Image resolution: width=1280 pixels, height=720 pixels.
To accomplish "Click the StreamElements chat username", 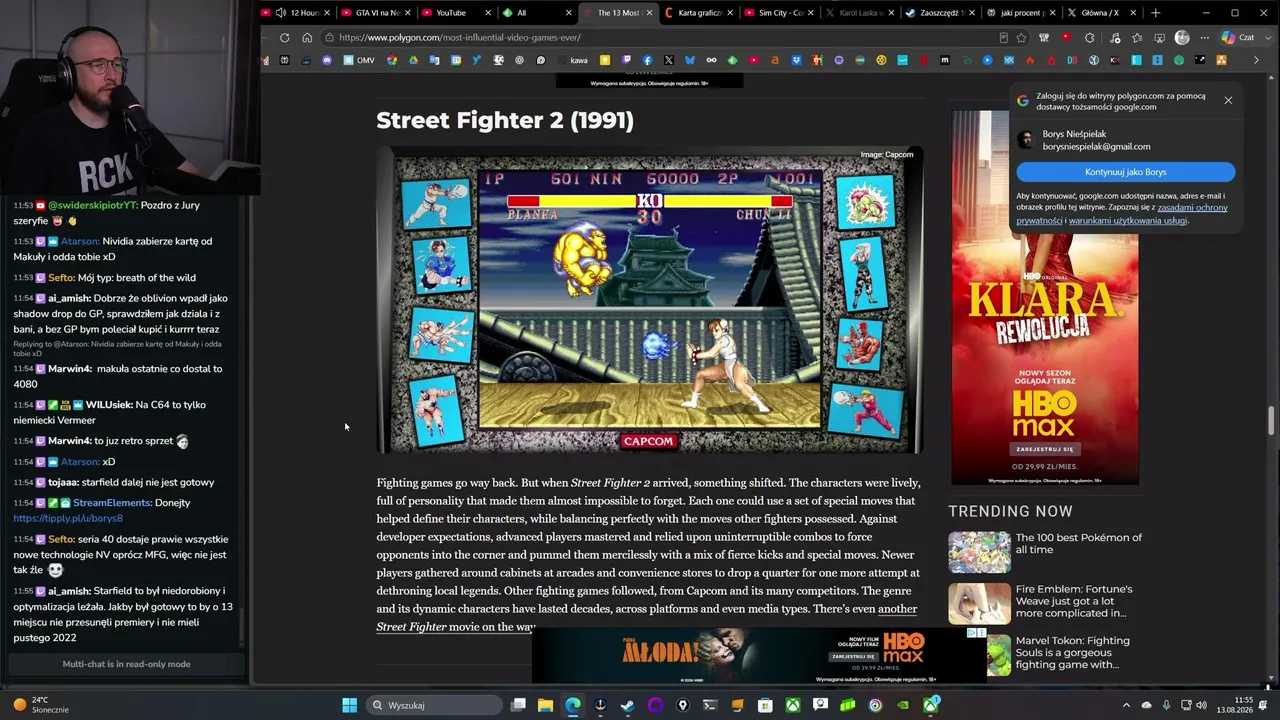I will pos(112,502).
